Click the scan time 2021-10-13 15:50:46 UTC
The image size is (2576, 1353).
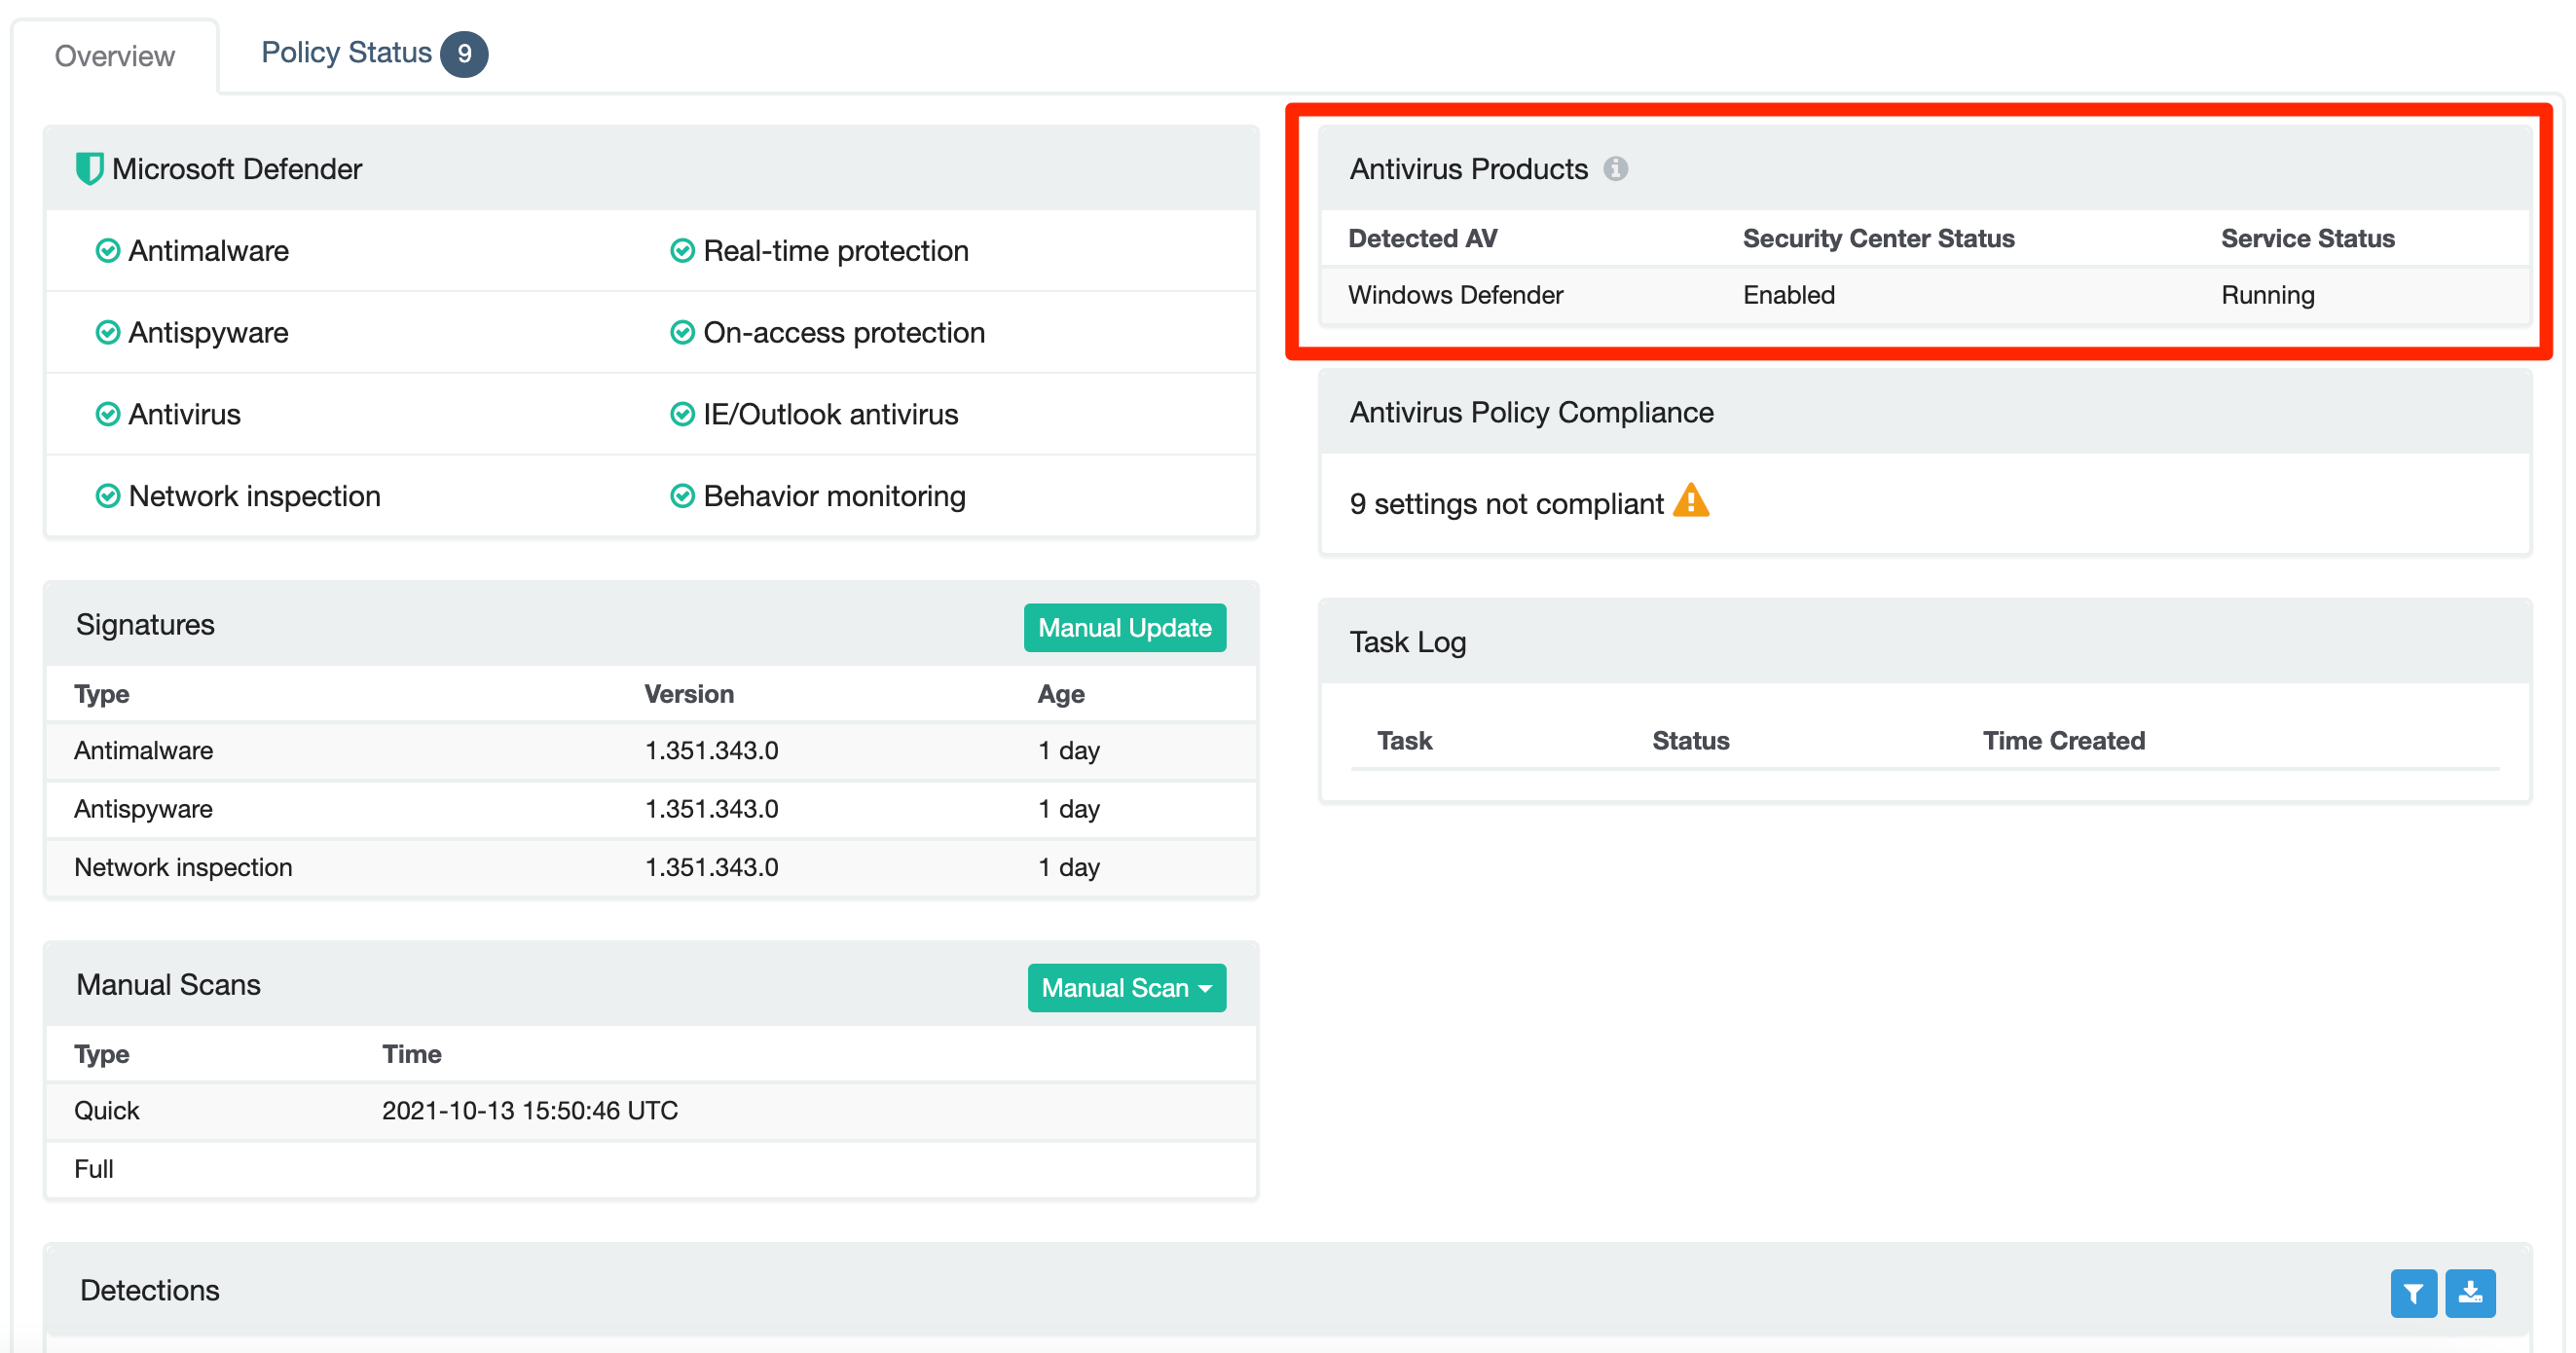[x=530, y=1111]
